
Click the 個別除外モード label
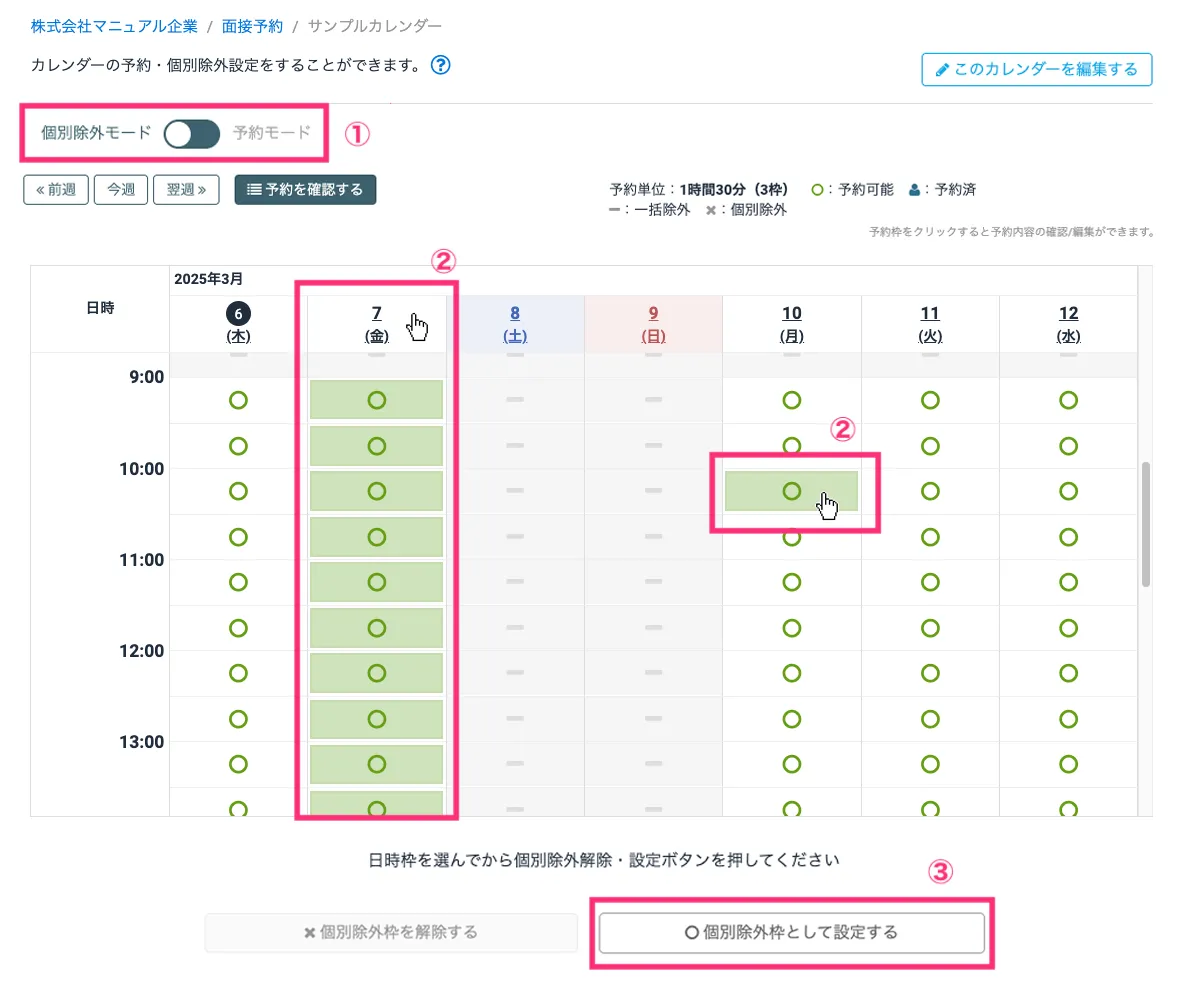point(96,133)
